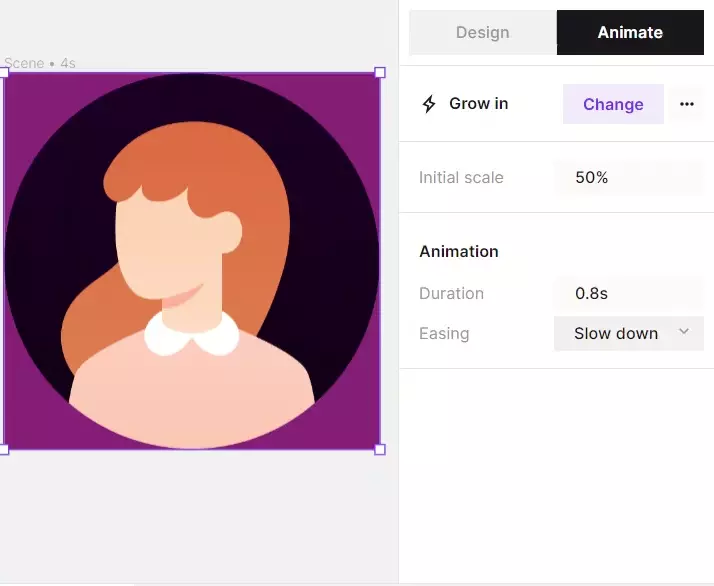Open the three-dots more options menu
The width and height of the screenshot is (714, 586).
tap(686, 104)
